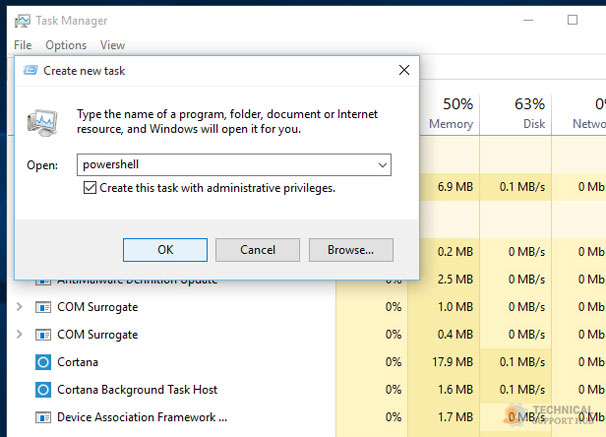Select the Device Association Framework icon
Screen dimensions: 606x437
tap(43, 417)
